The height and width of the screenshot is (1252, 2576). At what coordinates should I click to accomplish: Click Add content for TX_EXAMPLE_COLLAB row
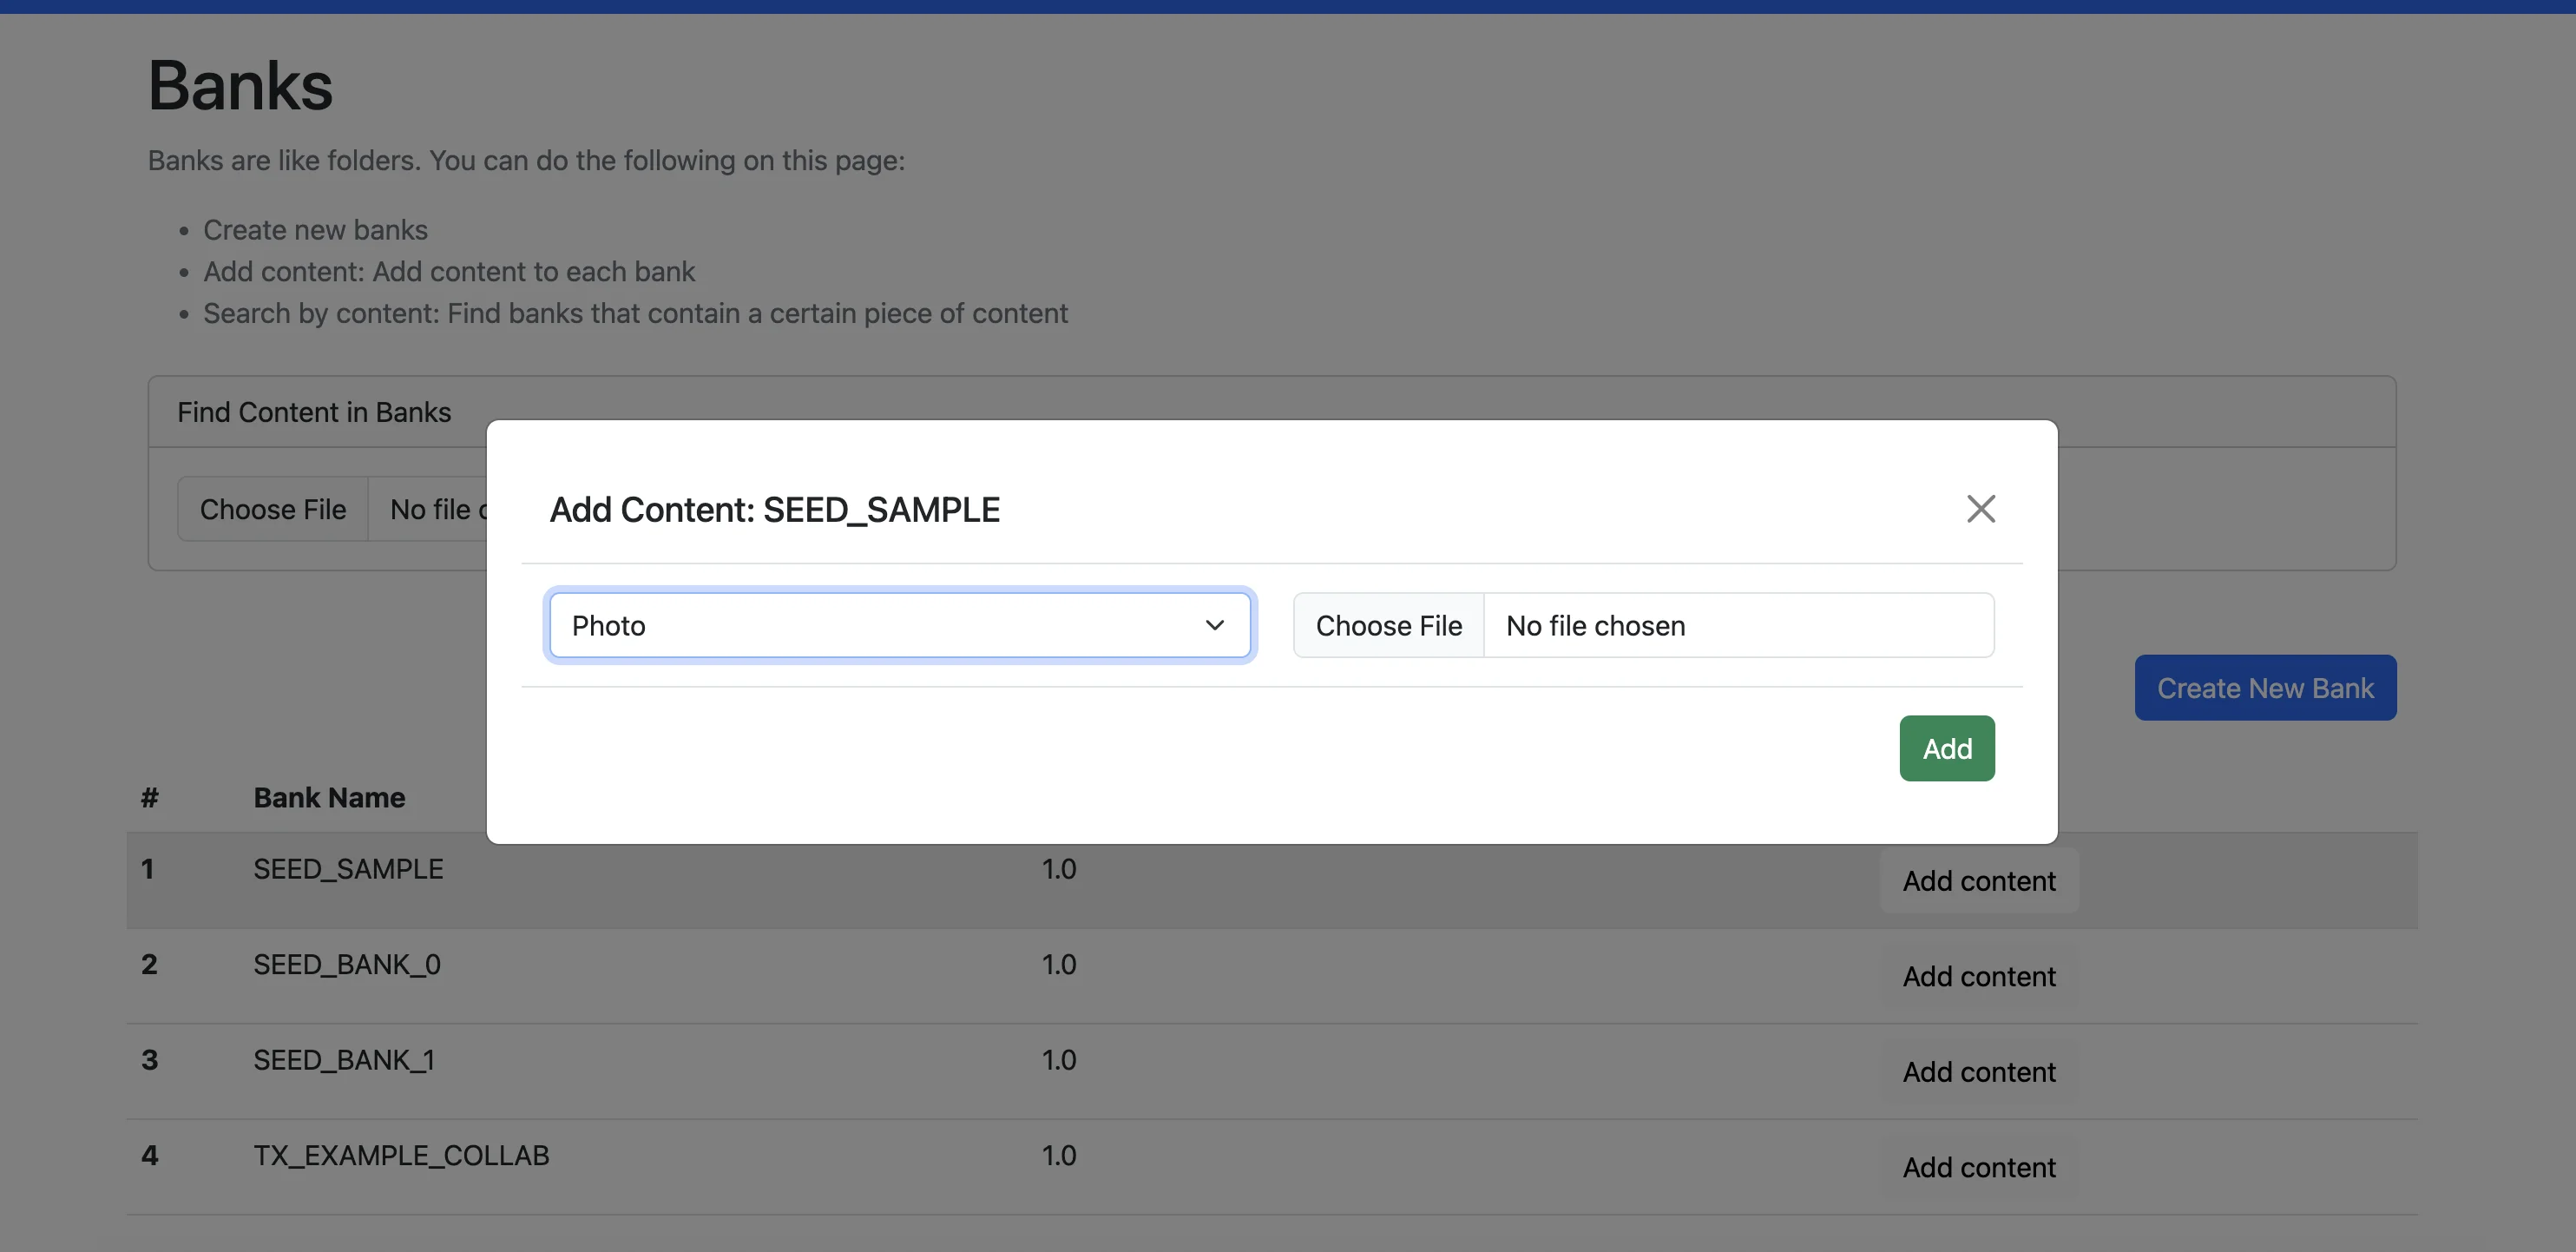[x=1979, y=1167]
